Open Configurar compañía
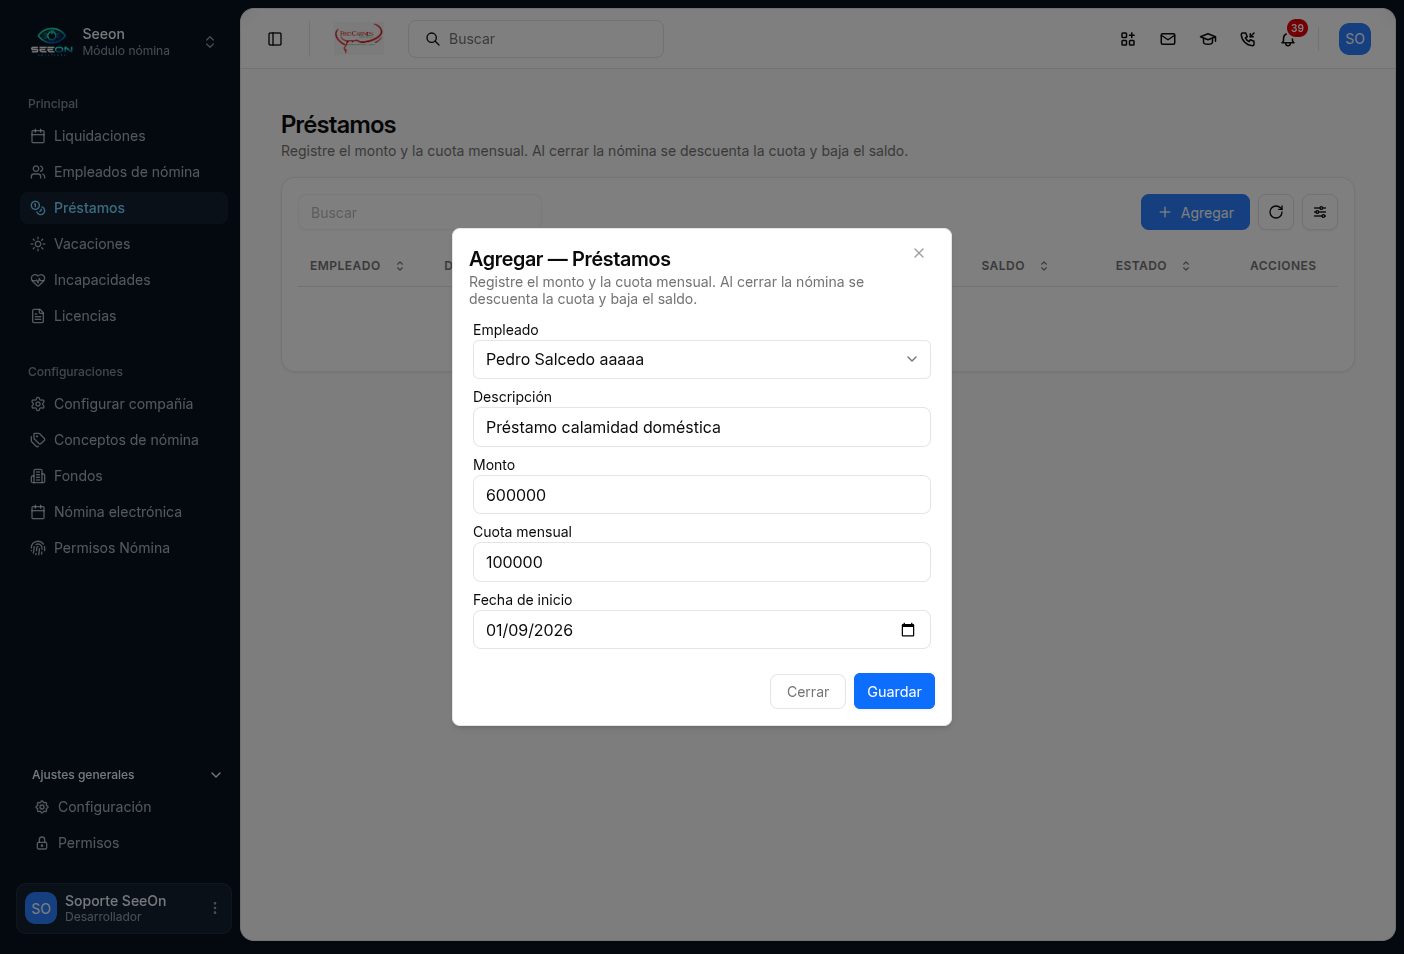This screenshot has height=954, width=1404. (x=124, y=404)
